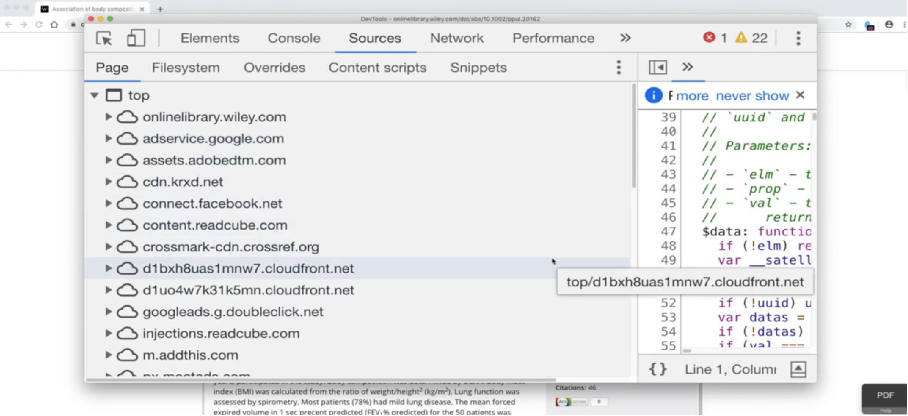Expand d1bxh8uas1mnw7.cloudfront.net node
Viewport: 908px width, 416px height.
(108, 268)
